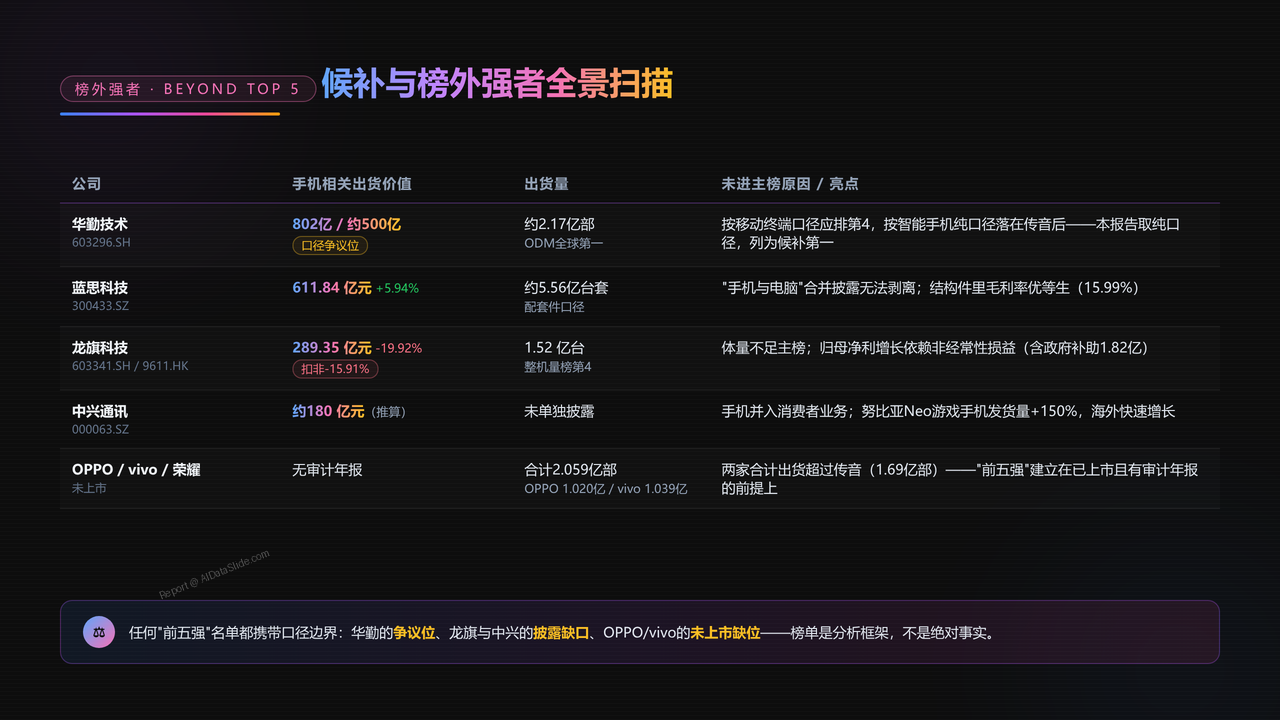Select stock code 603296.SH
Screen dimensions: 1280x720
tap(101, 243)
